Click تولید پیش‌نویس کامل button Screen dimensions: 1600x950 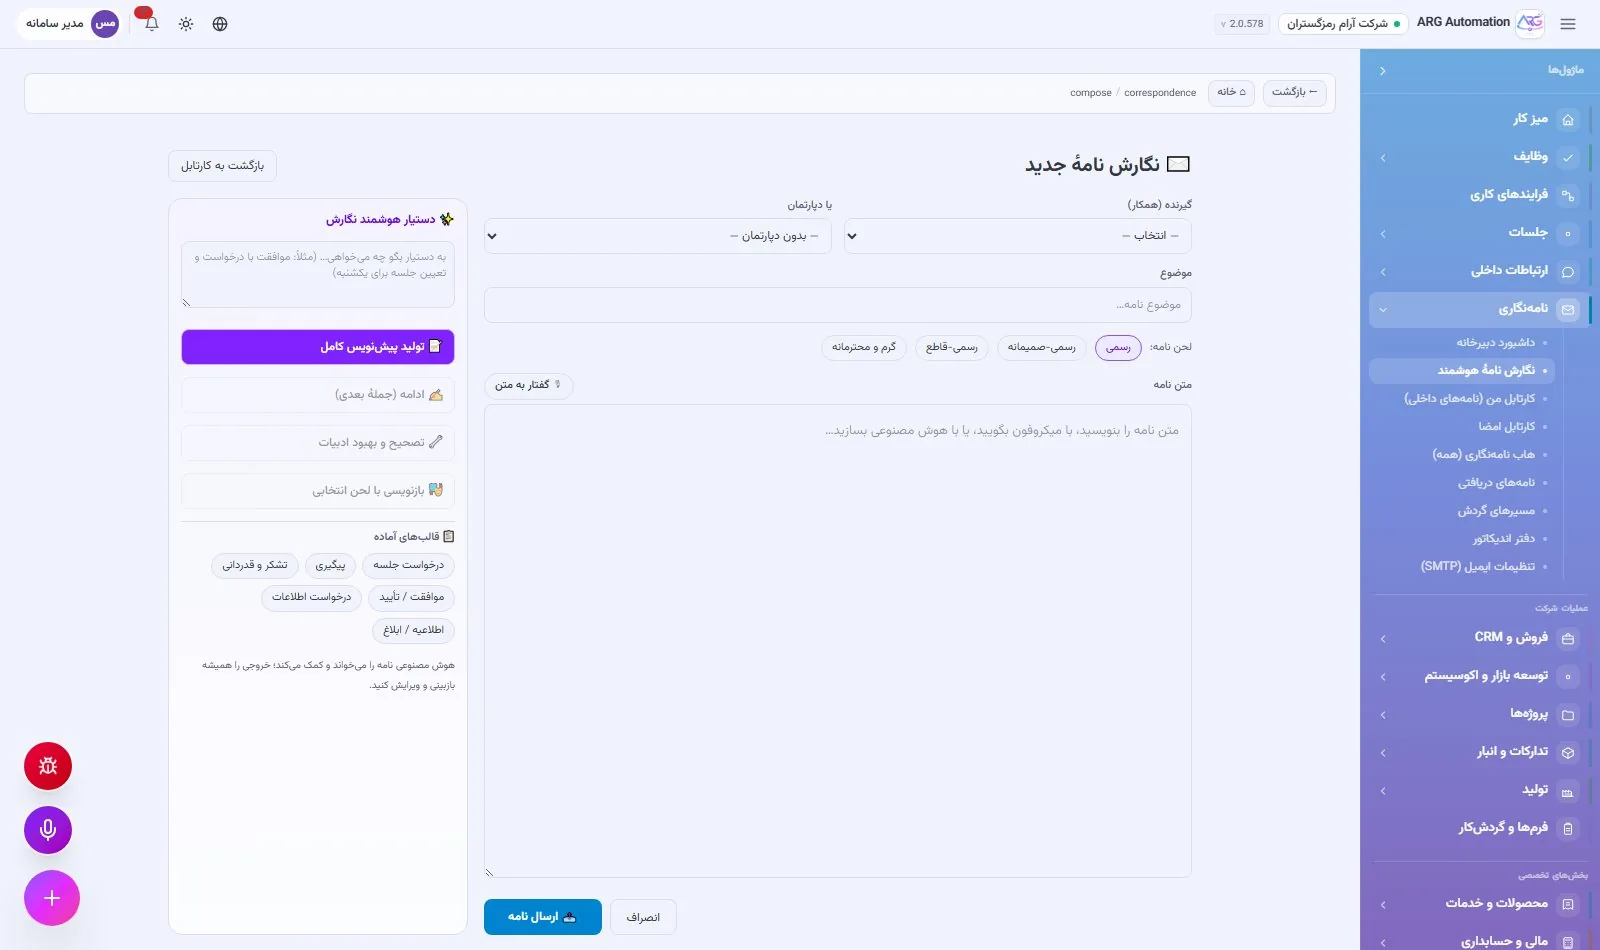pos(318,347)
